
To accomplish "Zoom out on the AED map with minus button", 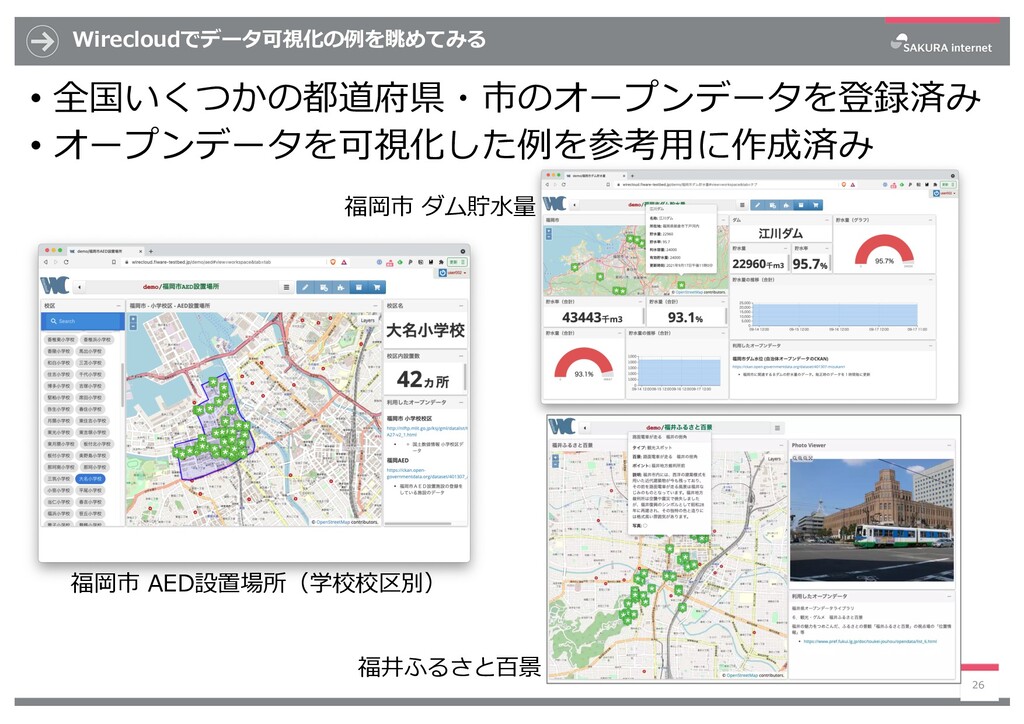I will [x=133, y=326].
